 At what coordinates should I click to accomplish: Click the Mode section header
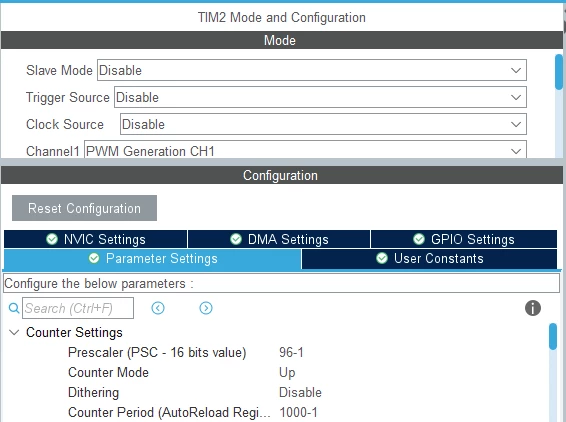(282, 40)
